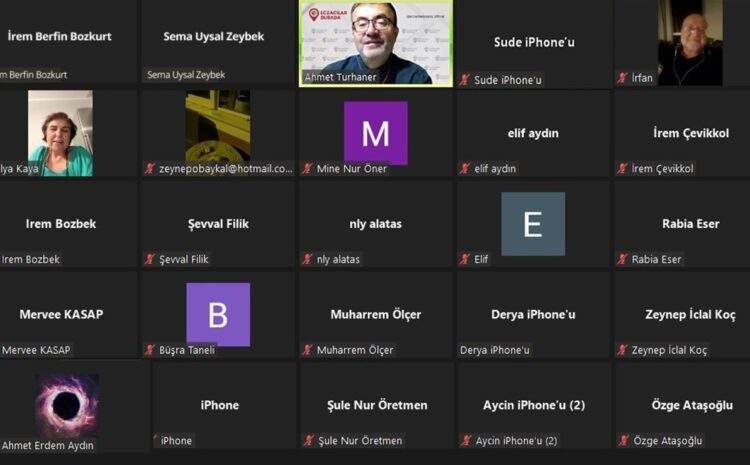Click the woman in teal's video feed
Screen dimensions: 750x465
[x=60, y=133]
